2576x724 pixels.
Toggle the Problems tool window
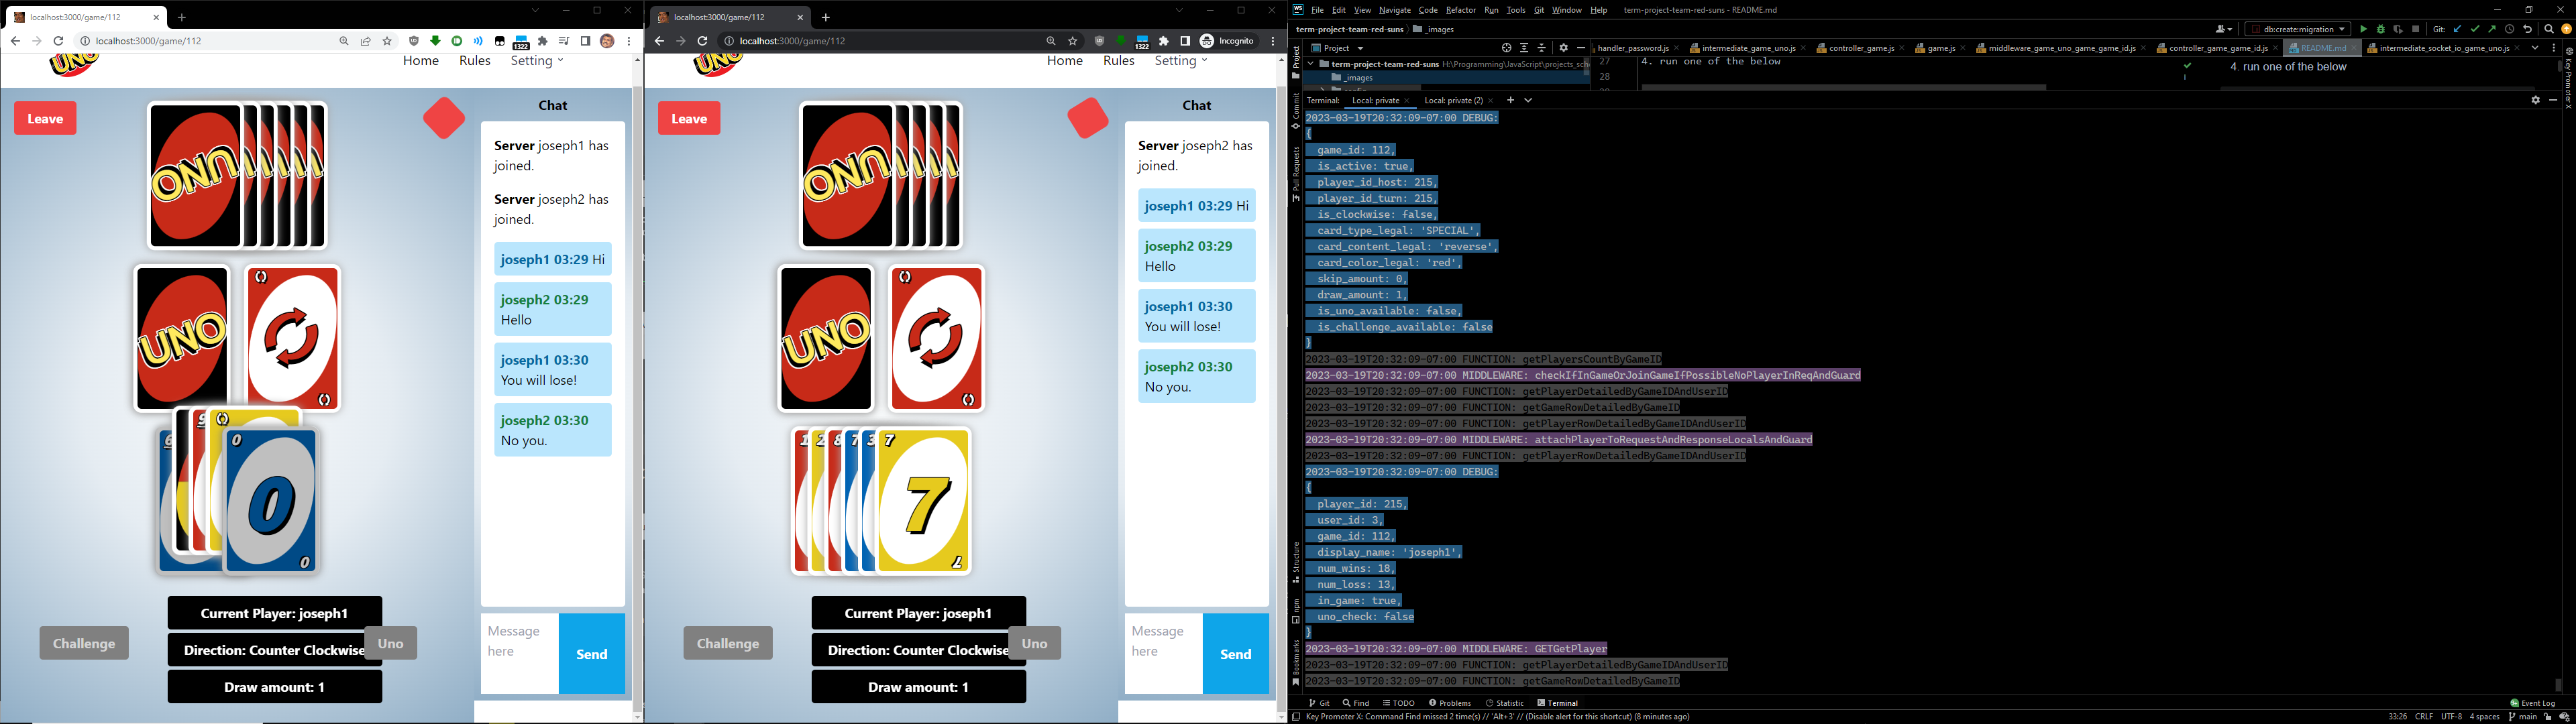1451,703
